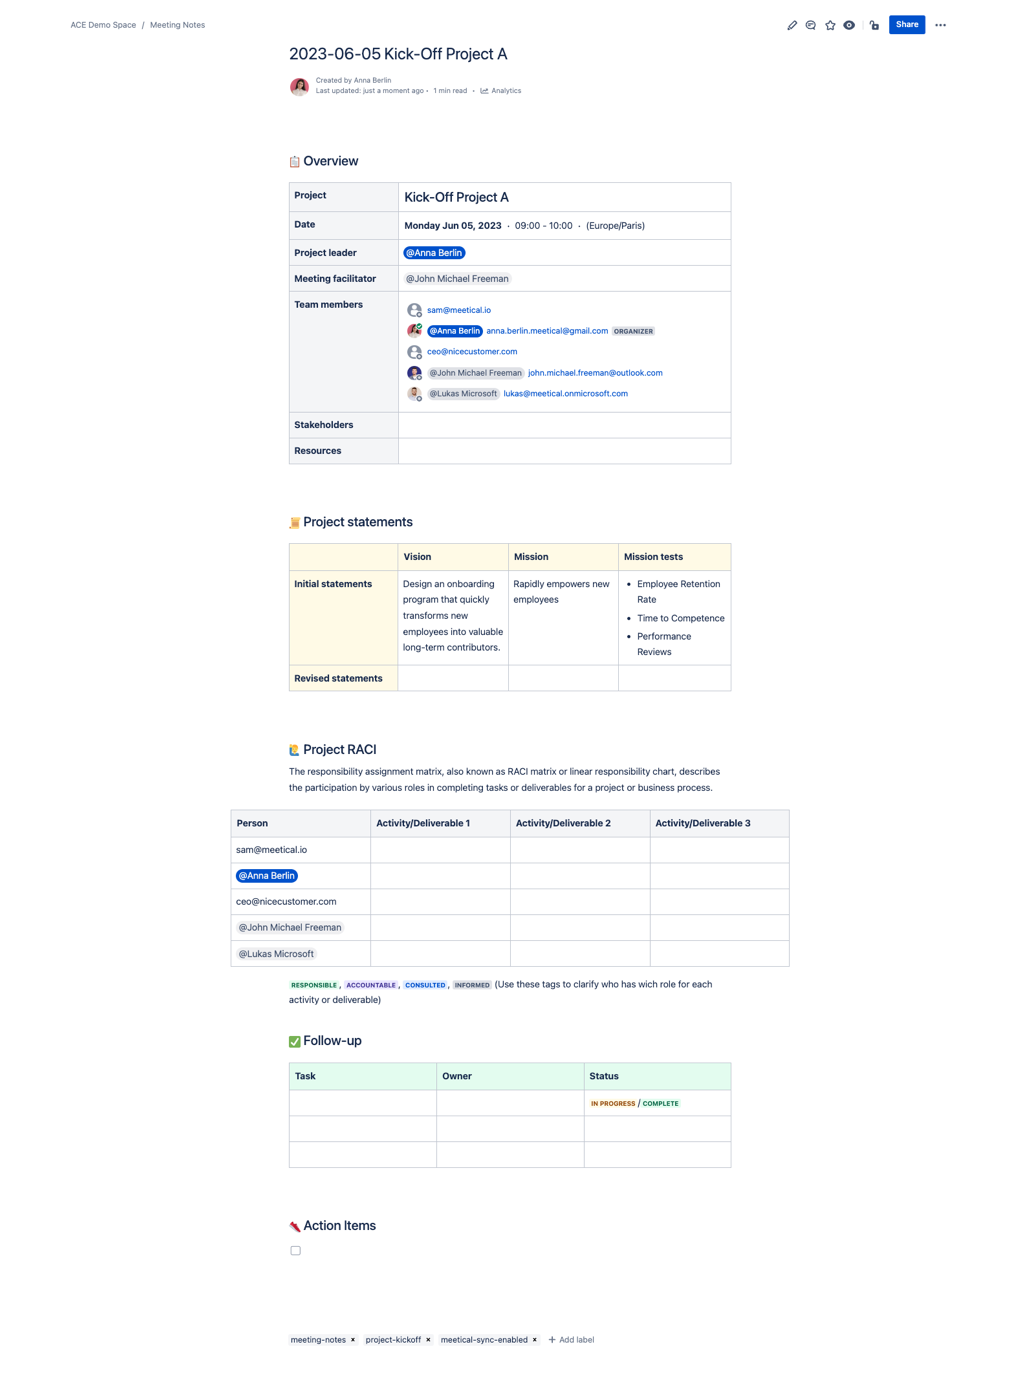Open the ACE Demo Space breadcrumb
This screenshot has height=1390, width=1018.
(103, 25)
